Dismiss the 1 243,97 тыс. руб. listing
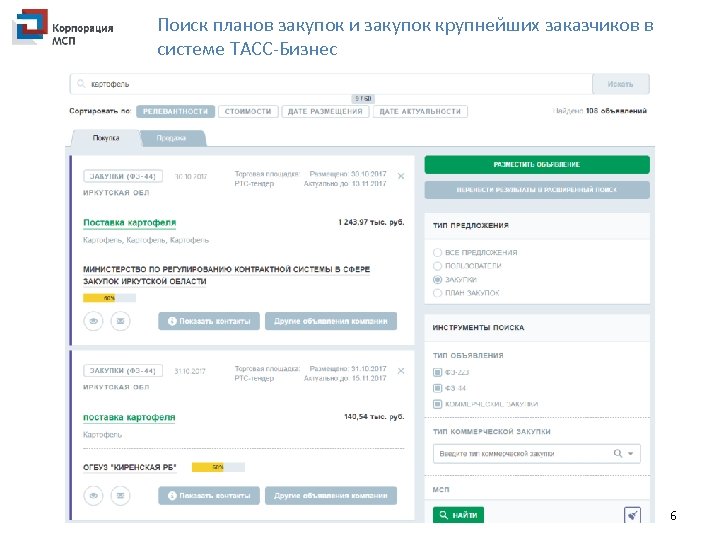 [x=401, y=176]
